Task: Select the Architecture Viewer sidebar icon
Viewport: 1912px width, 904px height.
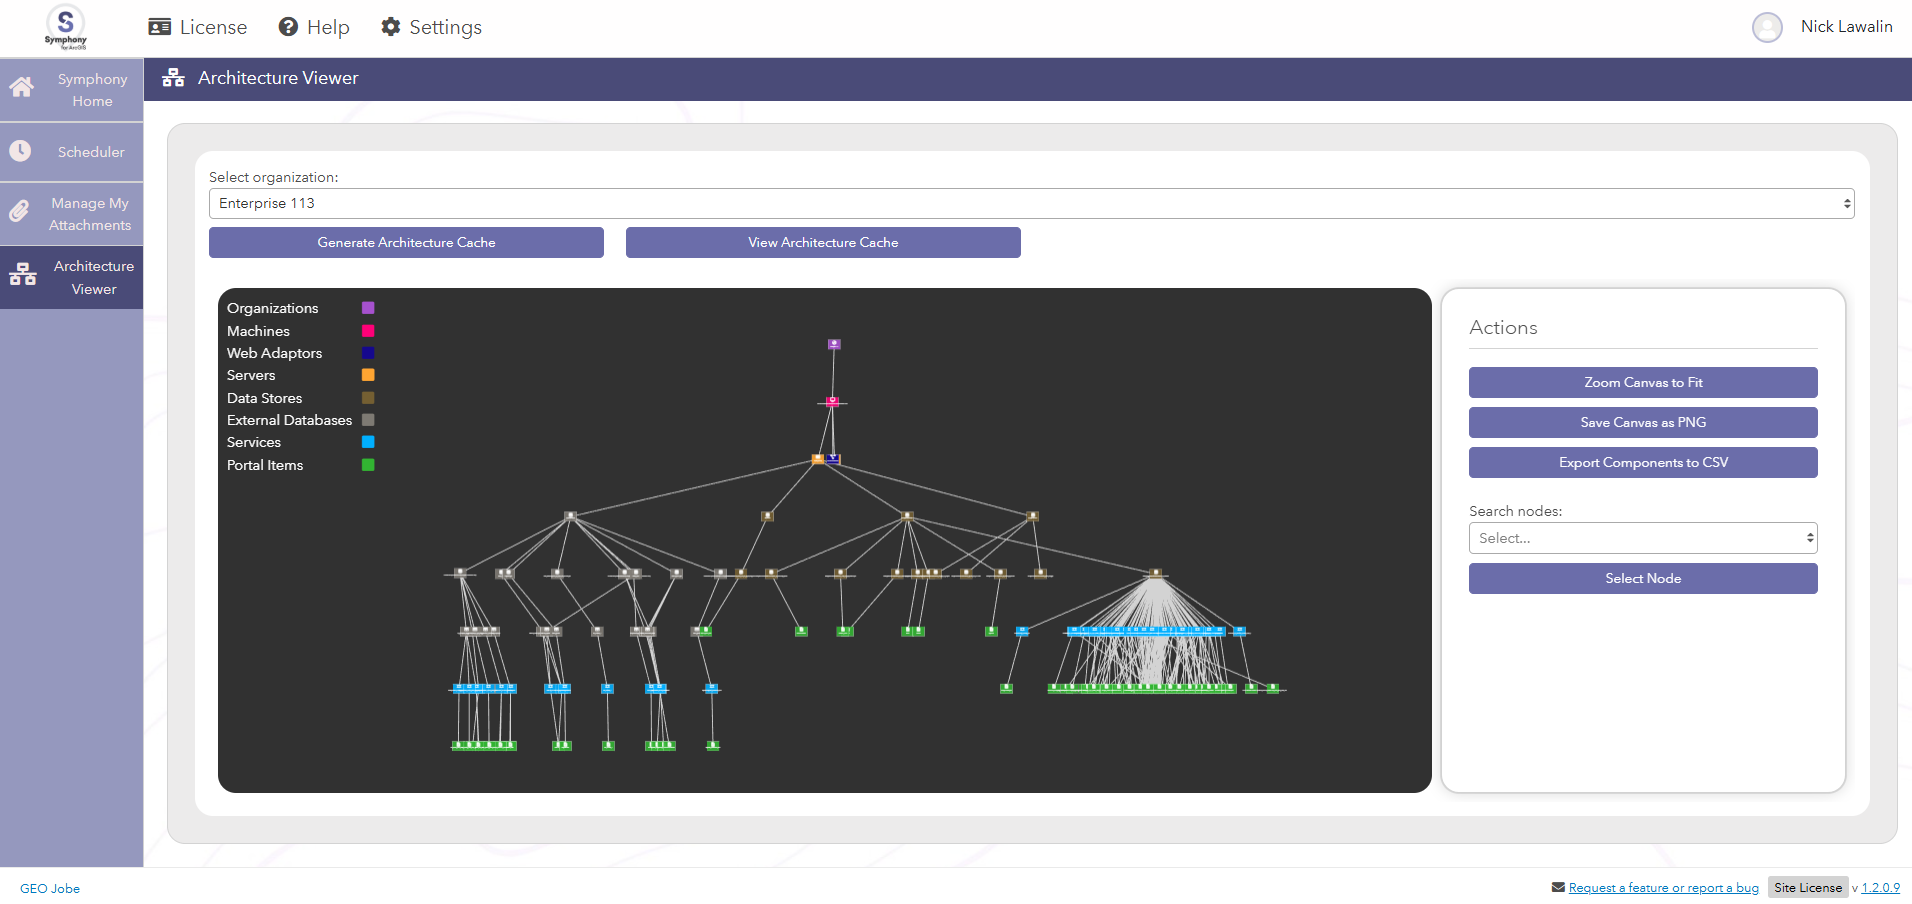Action: (22, 275)
